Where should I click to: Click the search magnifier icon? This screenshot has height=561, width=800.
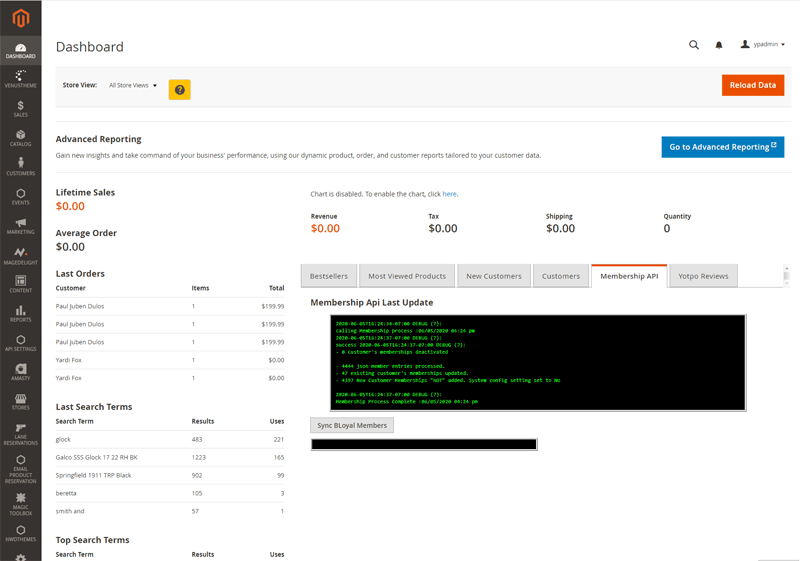(x=694, y=45)
